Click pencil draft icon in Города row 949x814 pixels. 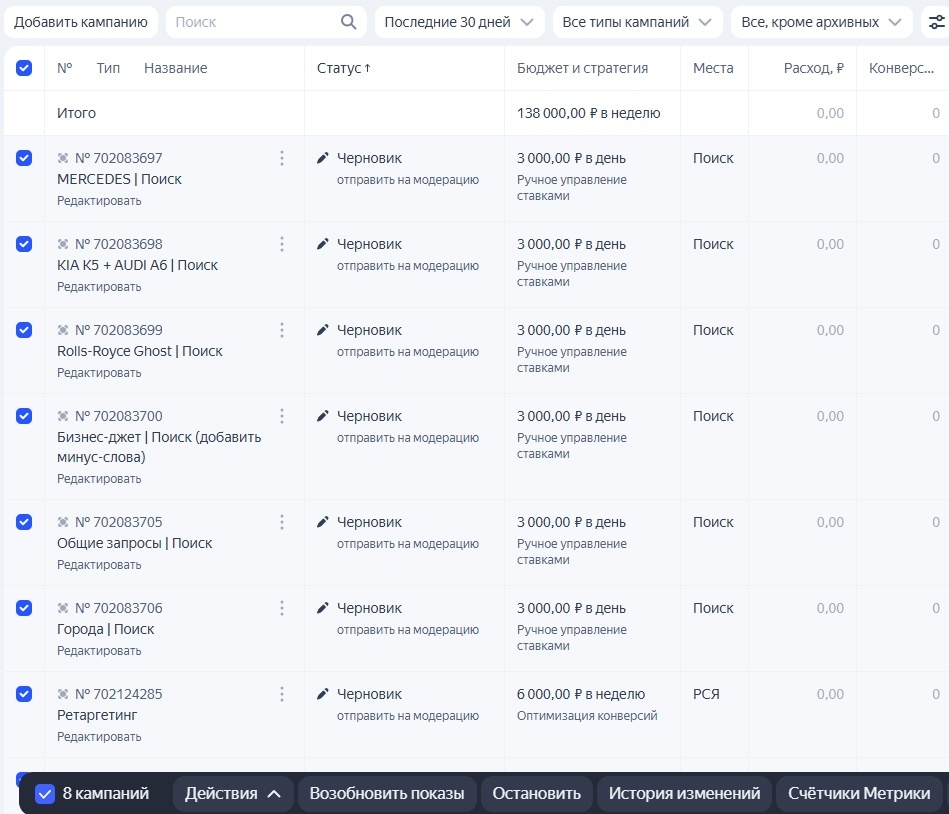click(x=323, y=608)
